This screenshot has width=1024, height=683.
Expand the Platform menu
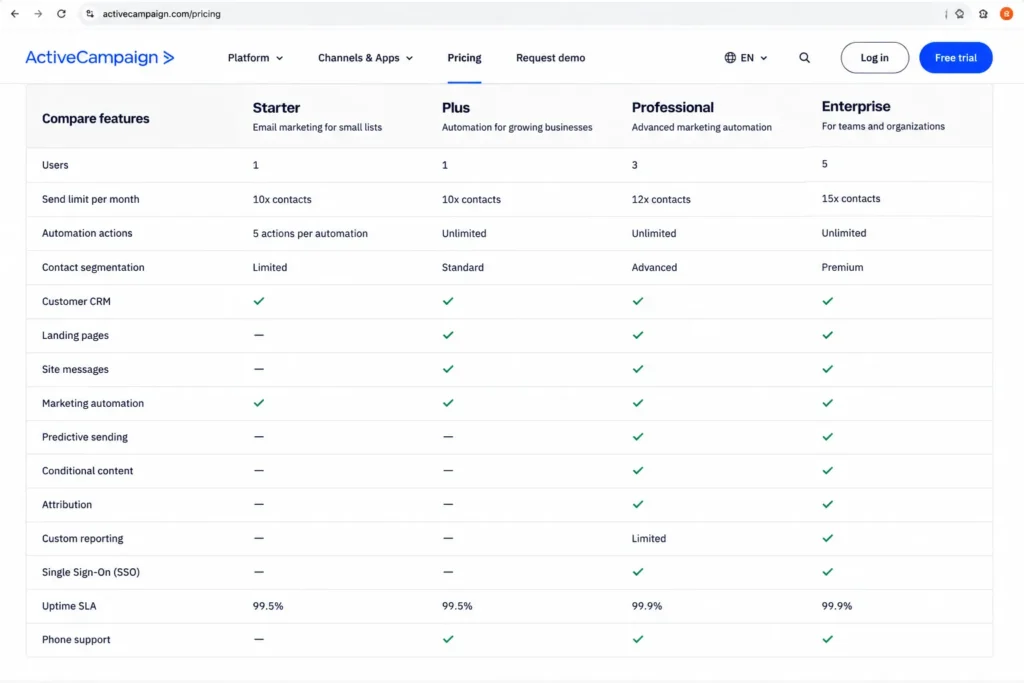pyautogui.click(x=255, y=57)
